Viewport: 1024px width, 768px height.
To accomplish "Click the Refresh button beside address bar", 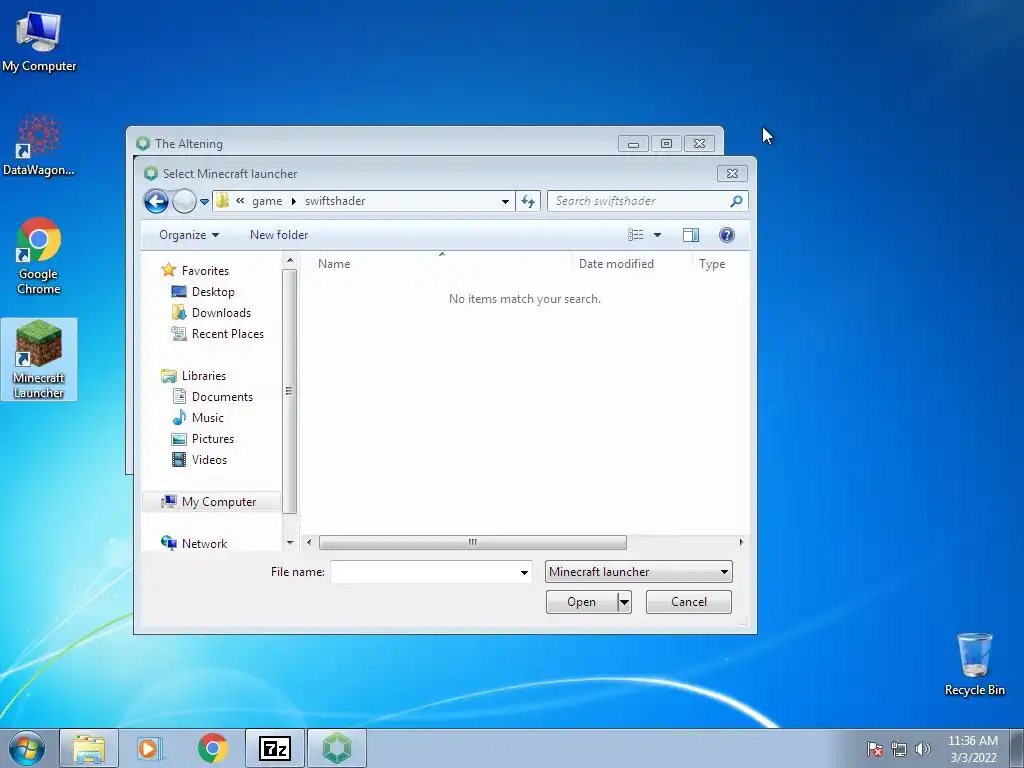I will 528,201.
